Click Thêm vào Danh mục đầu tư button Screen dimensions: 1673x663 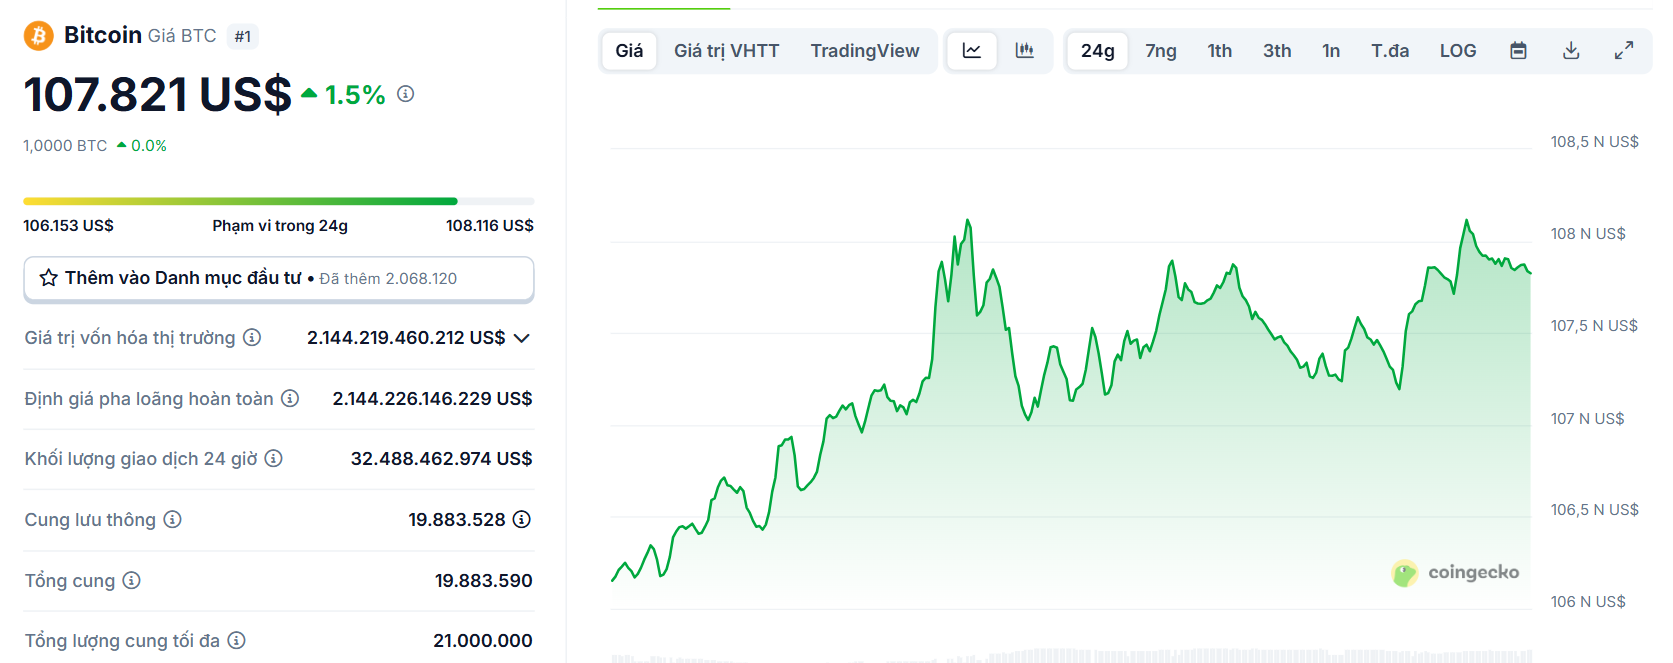tap(279, 279)
